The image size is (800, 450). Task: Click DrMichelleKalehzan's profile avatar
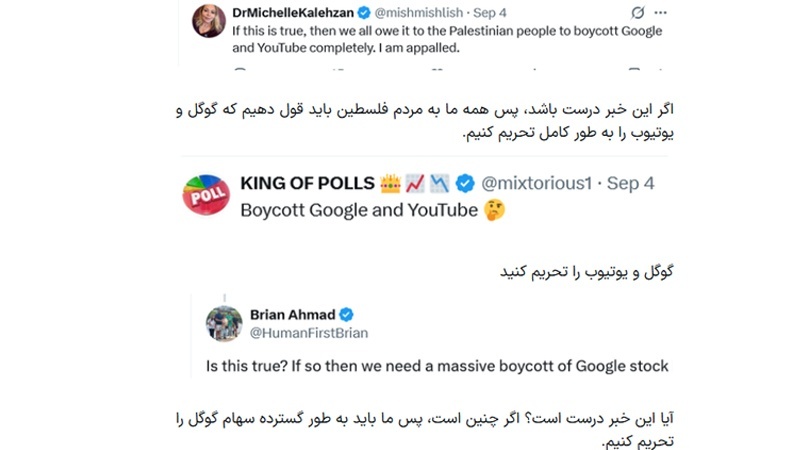click(208, 20)
